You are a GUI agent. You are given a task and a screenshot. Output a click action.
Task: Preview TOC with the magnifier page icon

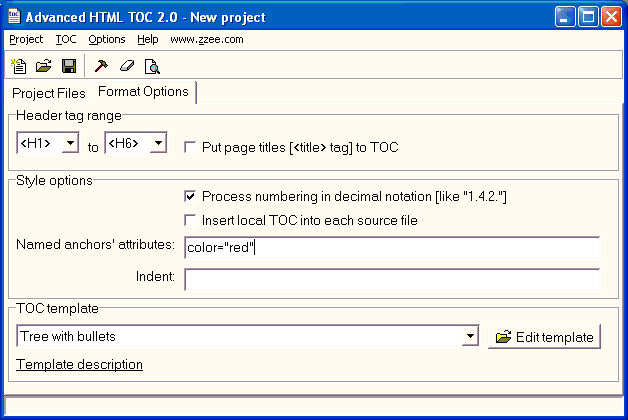click(152, 66)
